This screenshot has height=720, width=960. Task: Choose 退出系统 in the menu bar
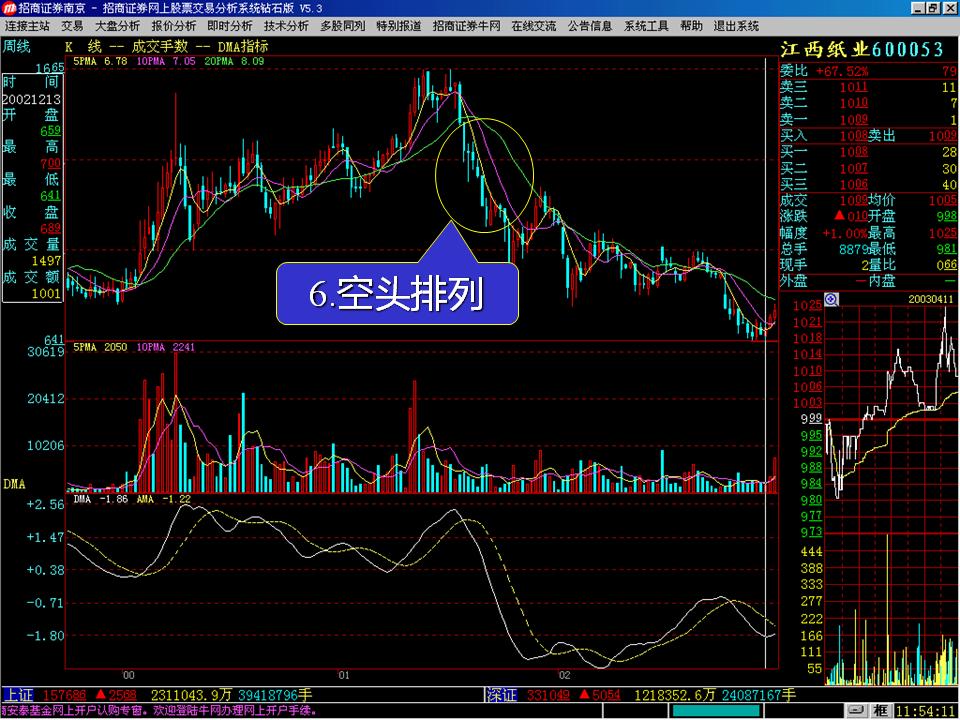[x=737, y=26]
